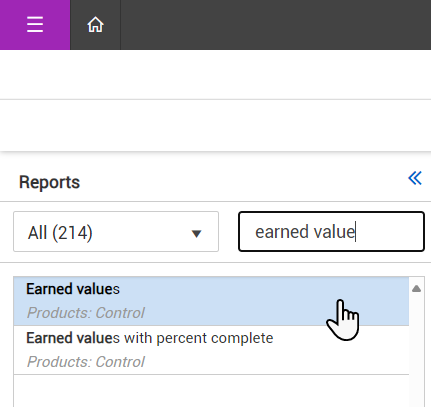431x407 pixels.
Task: Click the report list scrollbar track
Action: coord(416,350)
